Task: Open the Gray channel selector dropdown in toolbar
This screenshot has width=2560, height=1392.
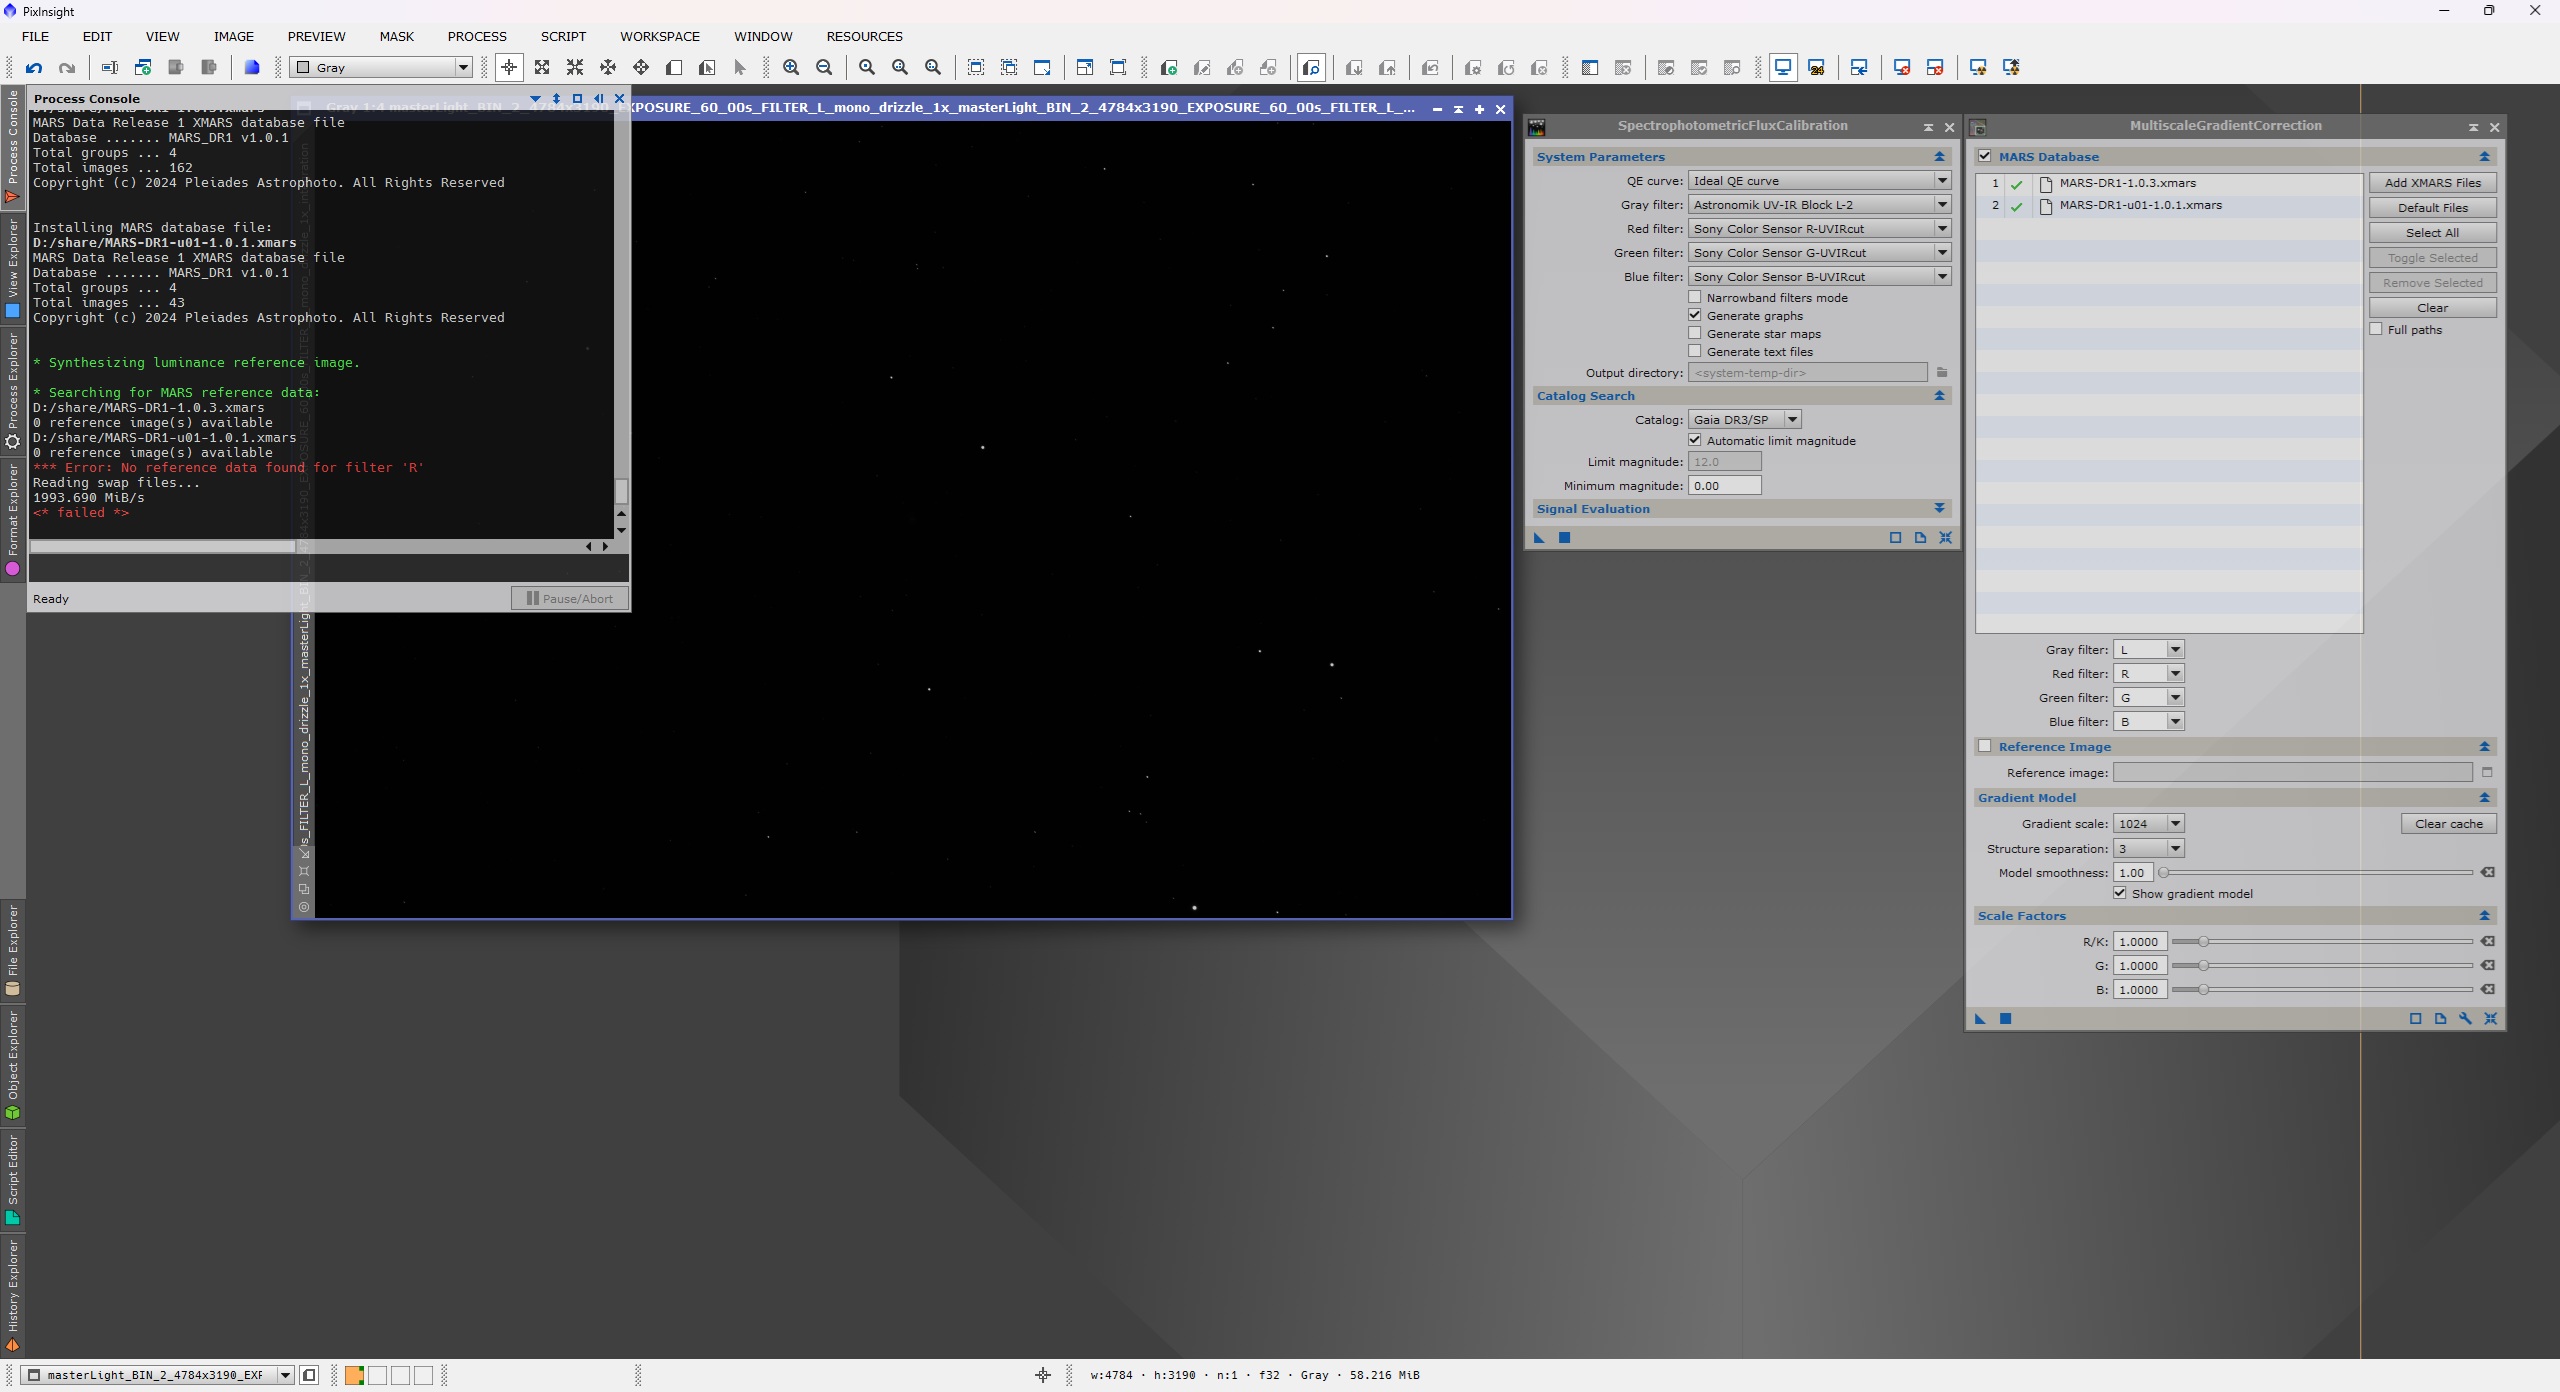Action: click(x=380, y=68)
